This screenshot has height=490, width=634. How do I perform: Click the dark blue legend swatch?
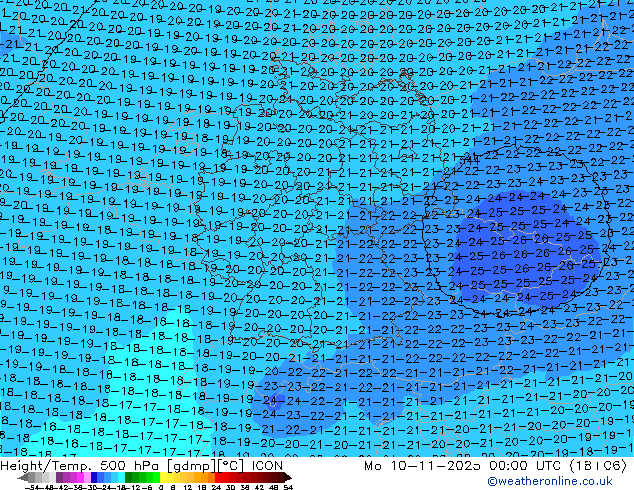(x=94, y=477)
